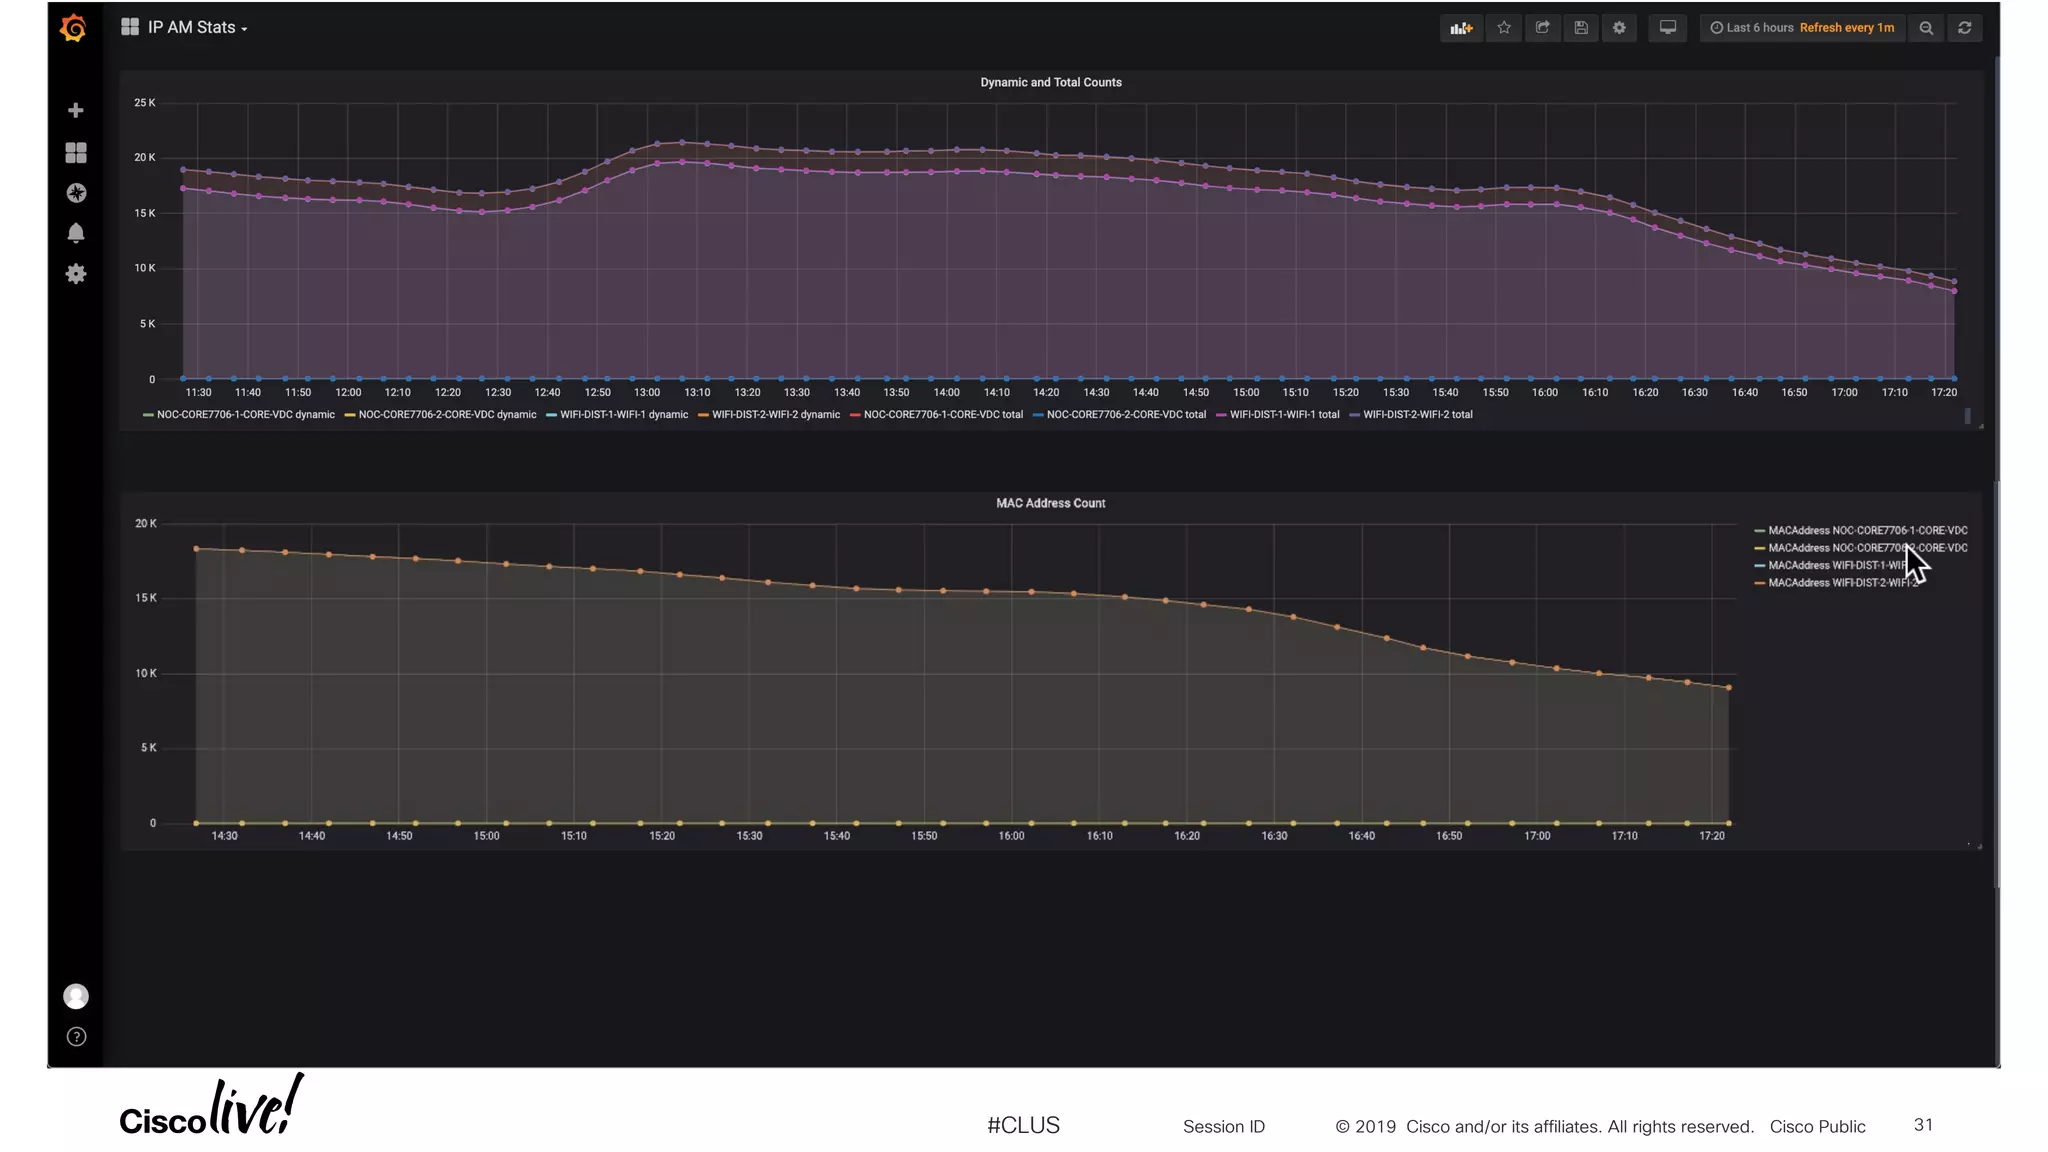
Task: Toggle WIFI-DIST-1-WIFI-1 total legend series
Action: (1284, 415)
